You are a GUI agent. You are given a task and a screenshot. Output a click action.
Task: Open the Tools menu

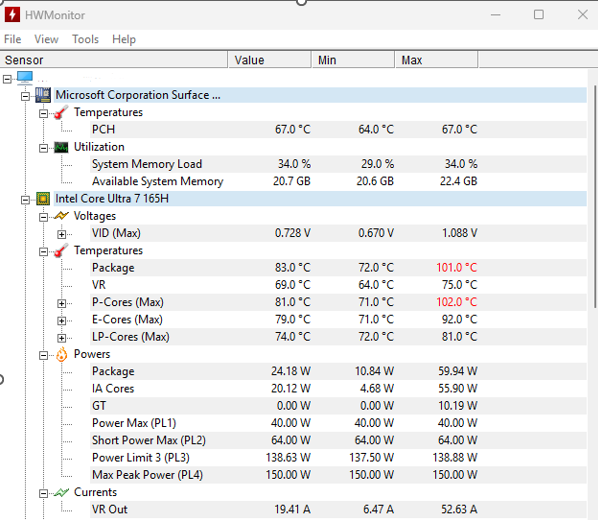pos(85,39)
